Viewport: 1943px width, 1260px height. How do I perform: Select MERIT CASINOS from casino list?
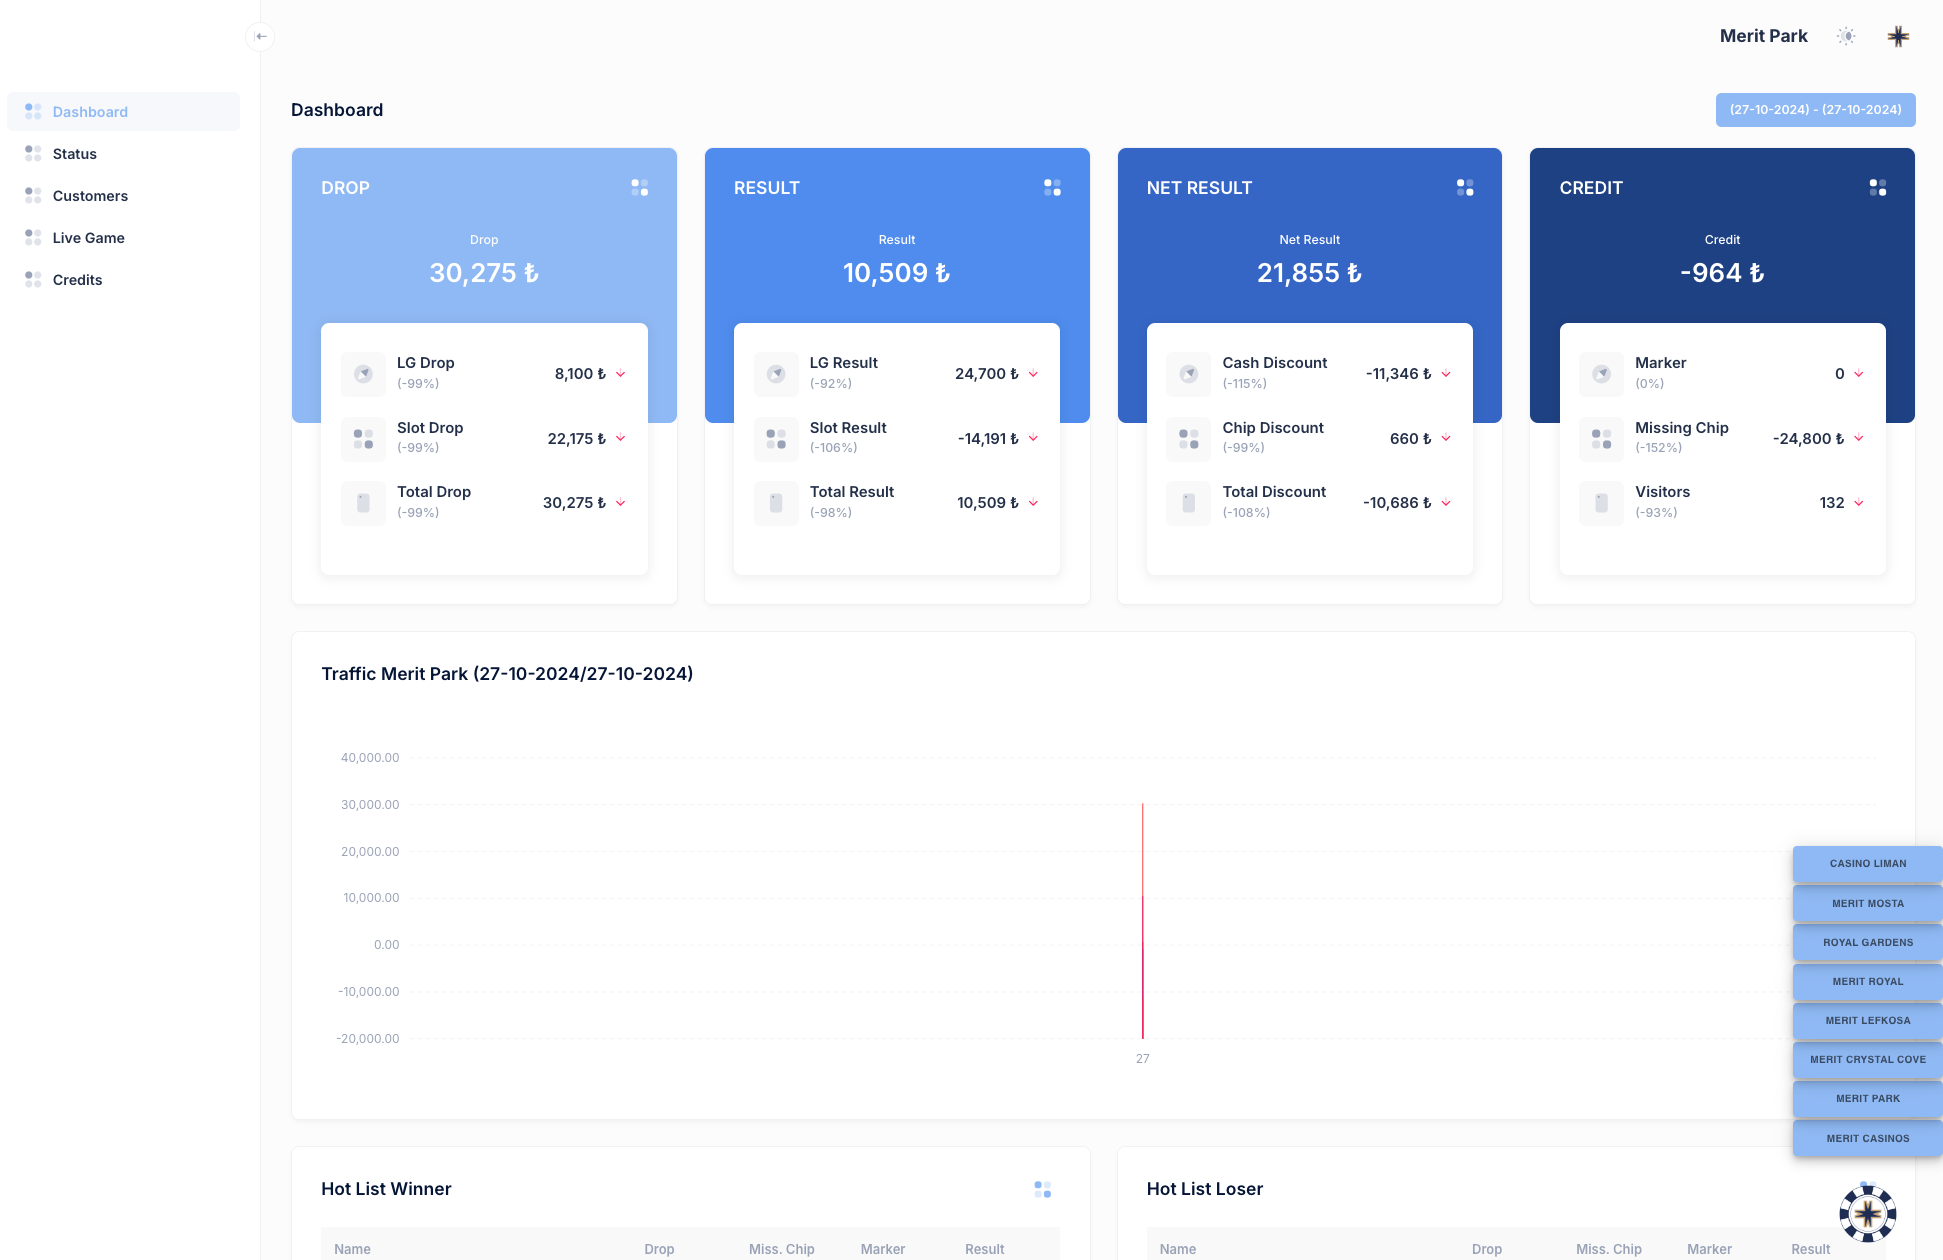pyautogui.click(x=1867, y=1138)
